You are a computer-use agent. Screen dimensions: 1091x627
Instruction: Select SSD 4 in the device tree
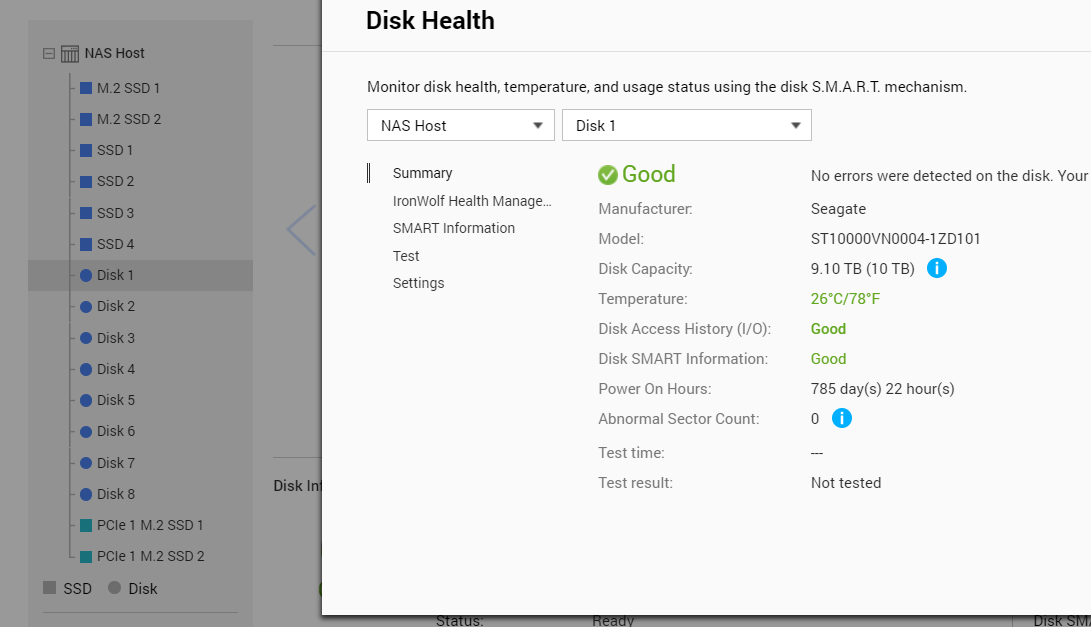[x=115, y=244]
